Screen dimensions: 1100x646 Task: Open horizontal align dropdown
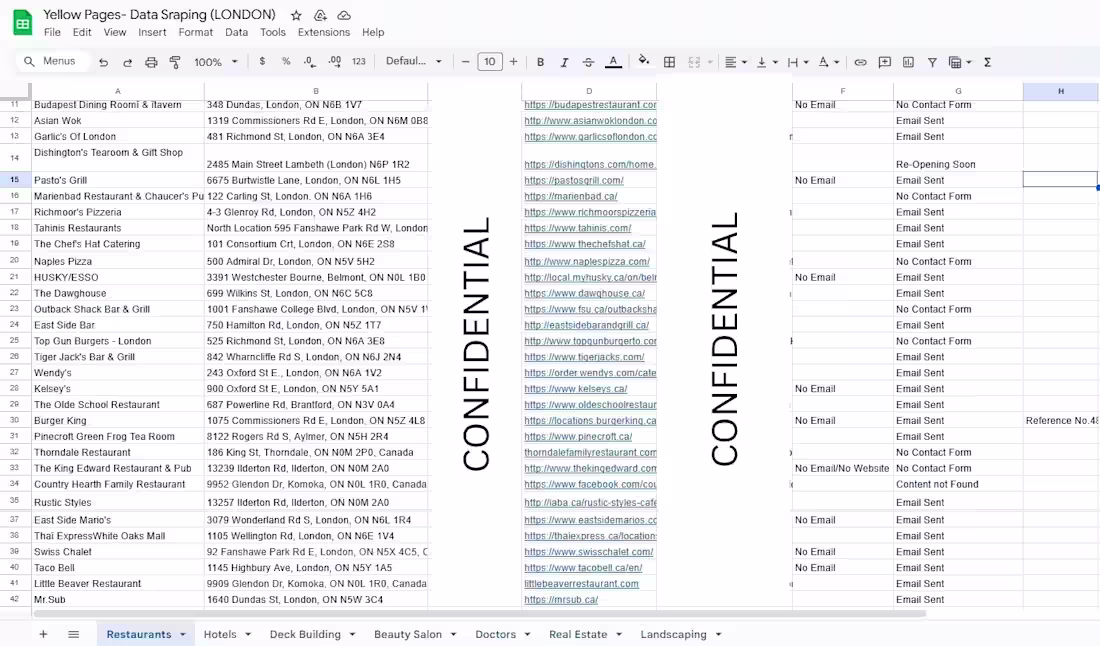pos(735,62)
